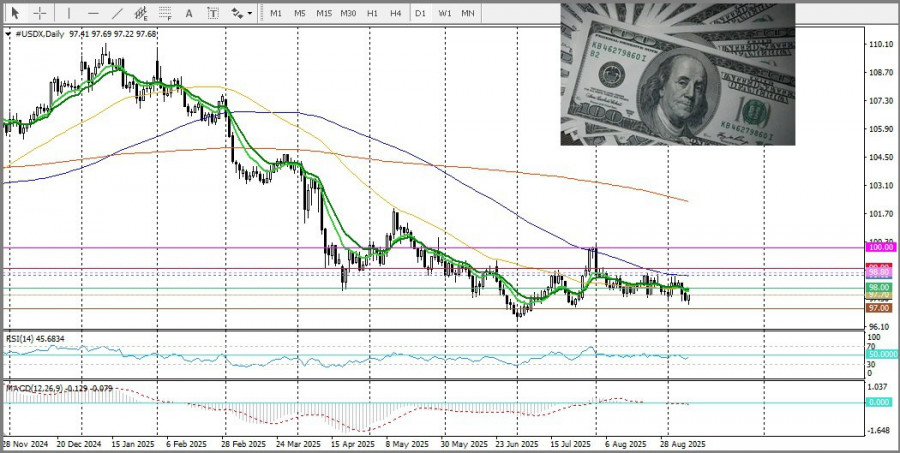Select the Fibonacci retracement tool
Image resolution: width=900 pixels, height=453 pixels.
(x=165, y=14)
